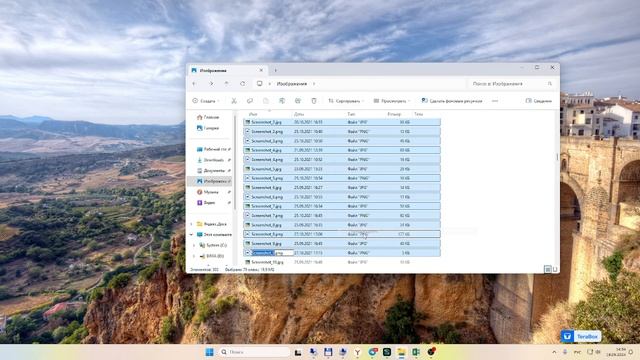Viewport: 640px width, 360px height.
Task: Open new tab with plus button
Action: 276,70
